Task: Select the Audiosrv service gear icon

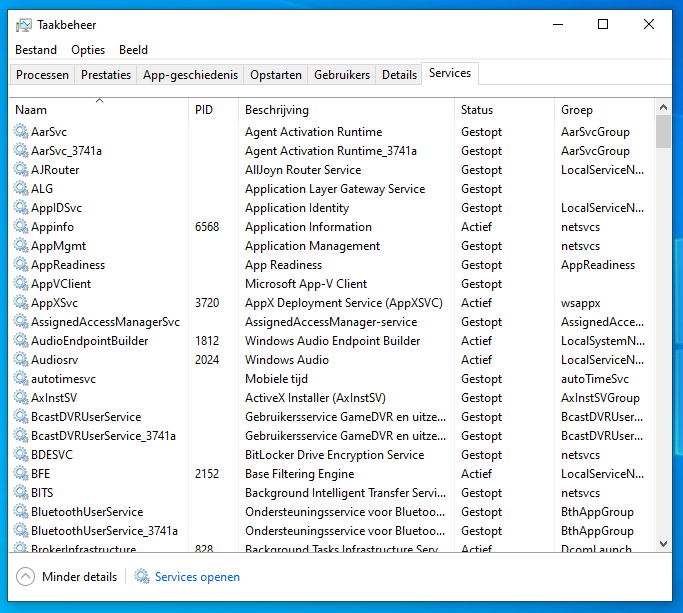Action: tap(21, 360)
